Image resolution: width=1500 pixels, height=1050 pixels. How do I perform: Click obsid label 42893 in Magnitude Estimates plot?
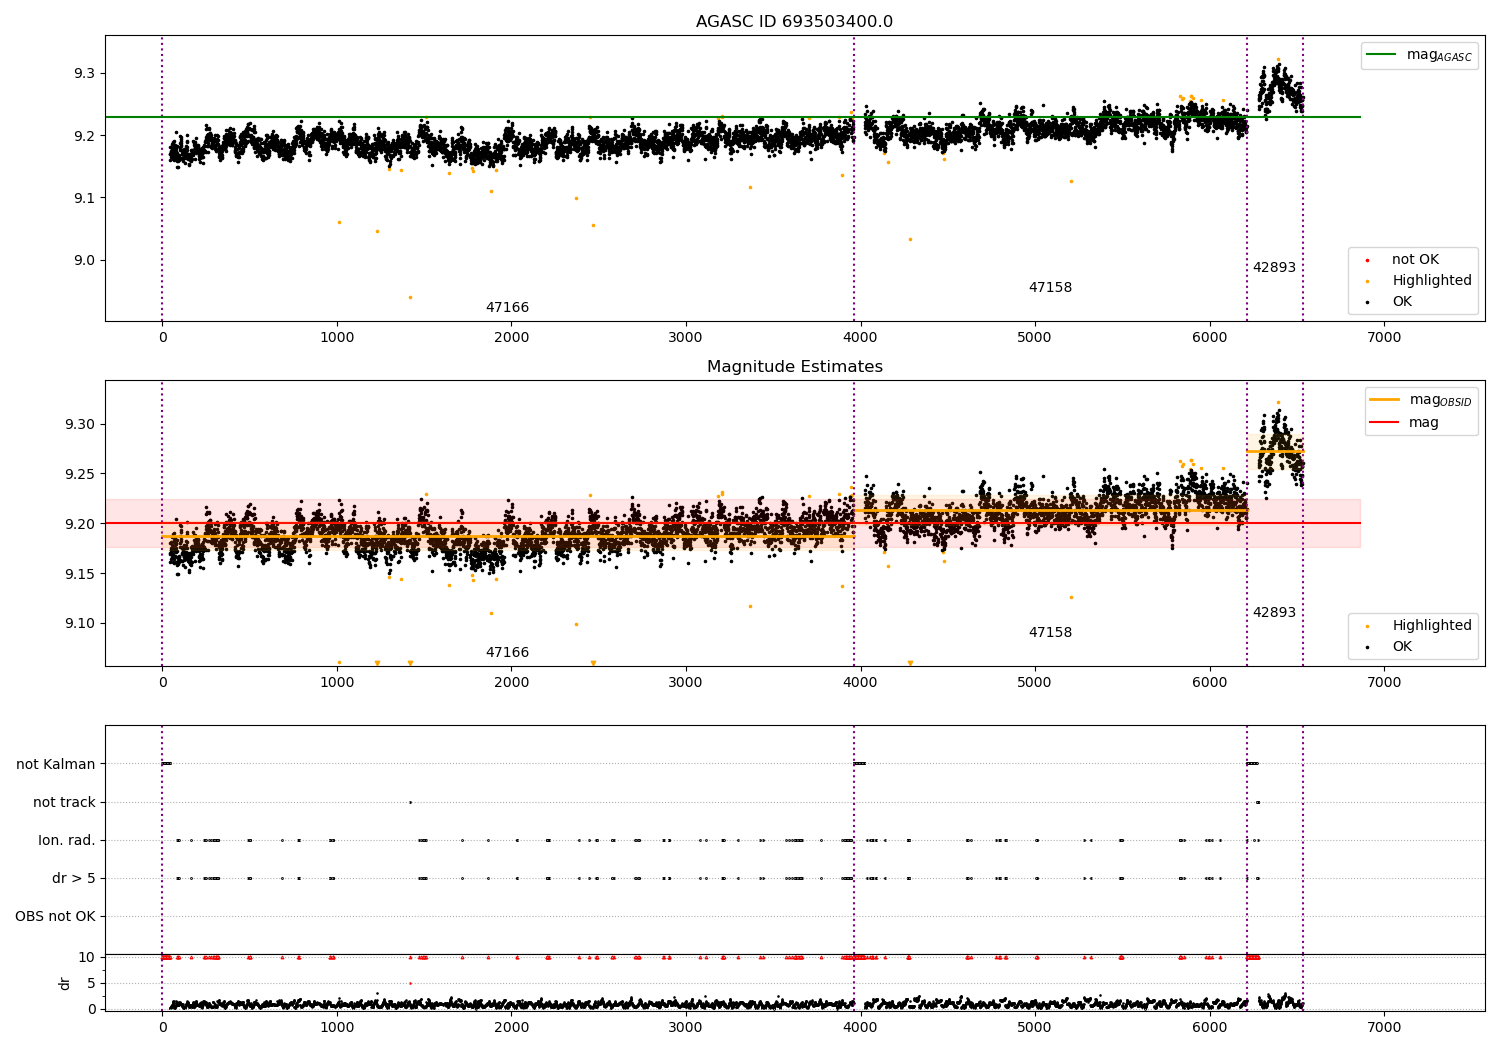click(x=1274, y=612)
